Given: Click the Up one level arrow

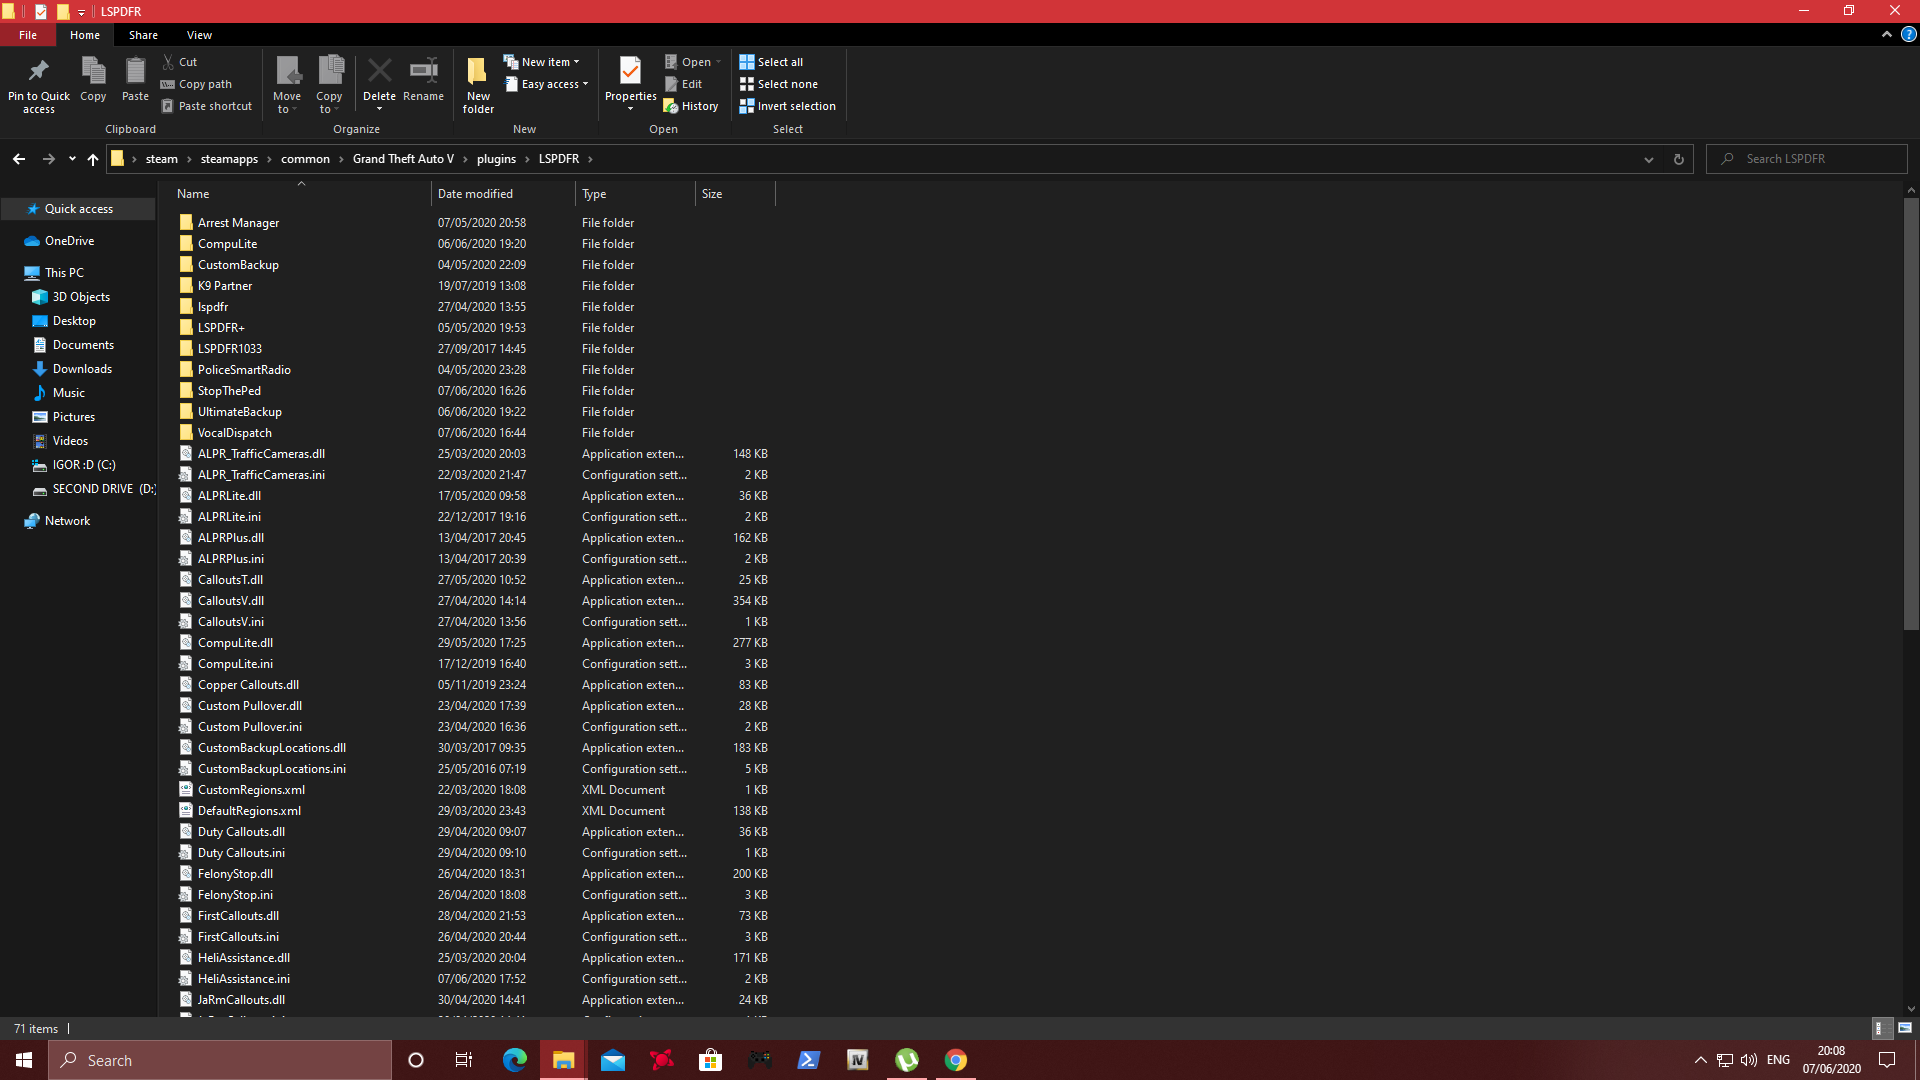Looking at the screenshot, I should tap(93, 159).
